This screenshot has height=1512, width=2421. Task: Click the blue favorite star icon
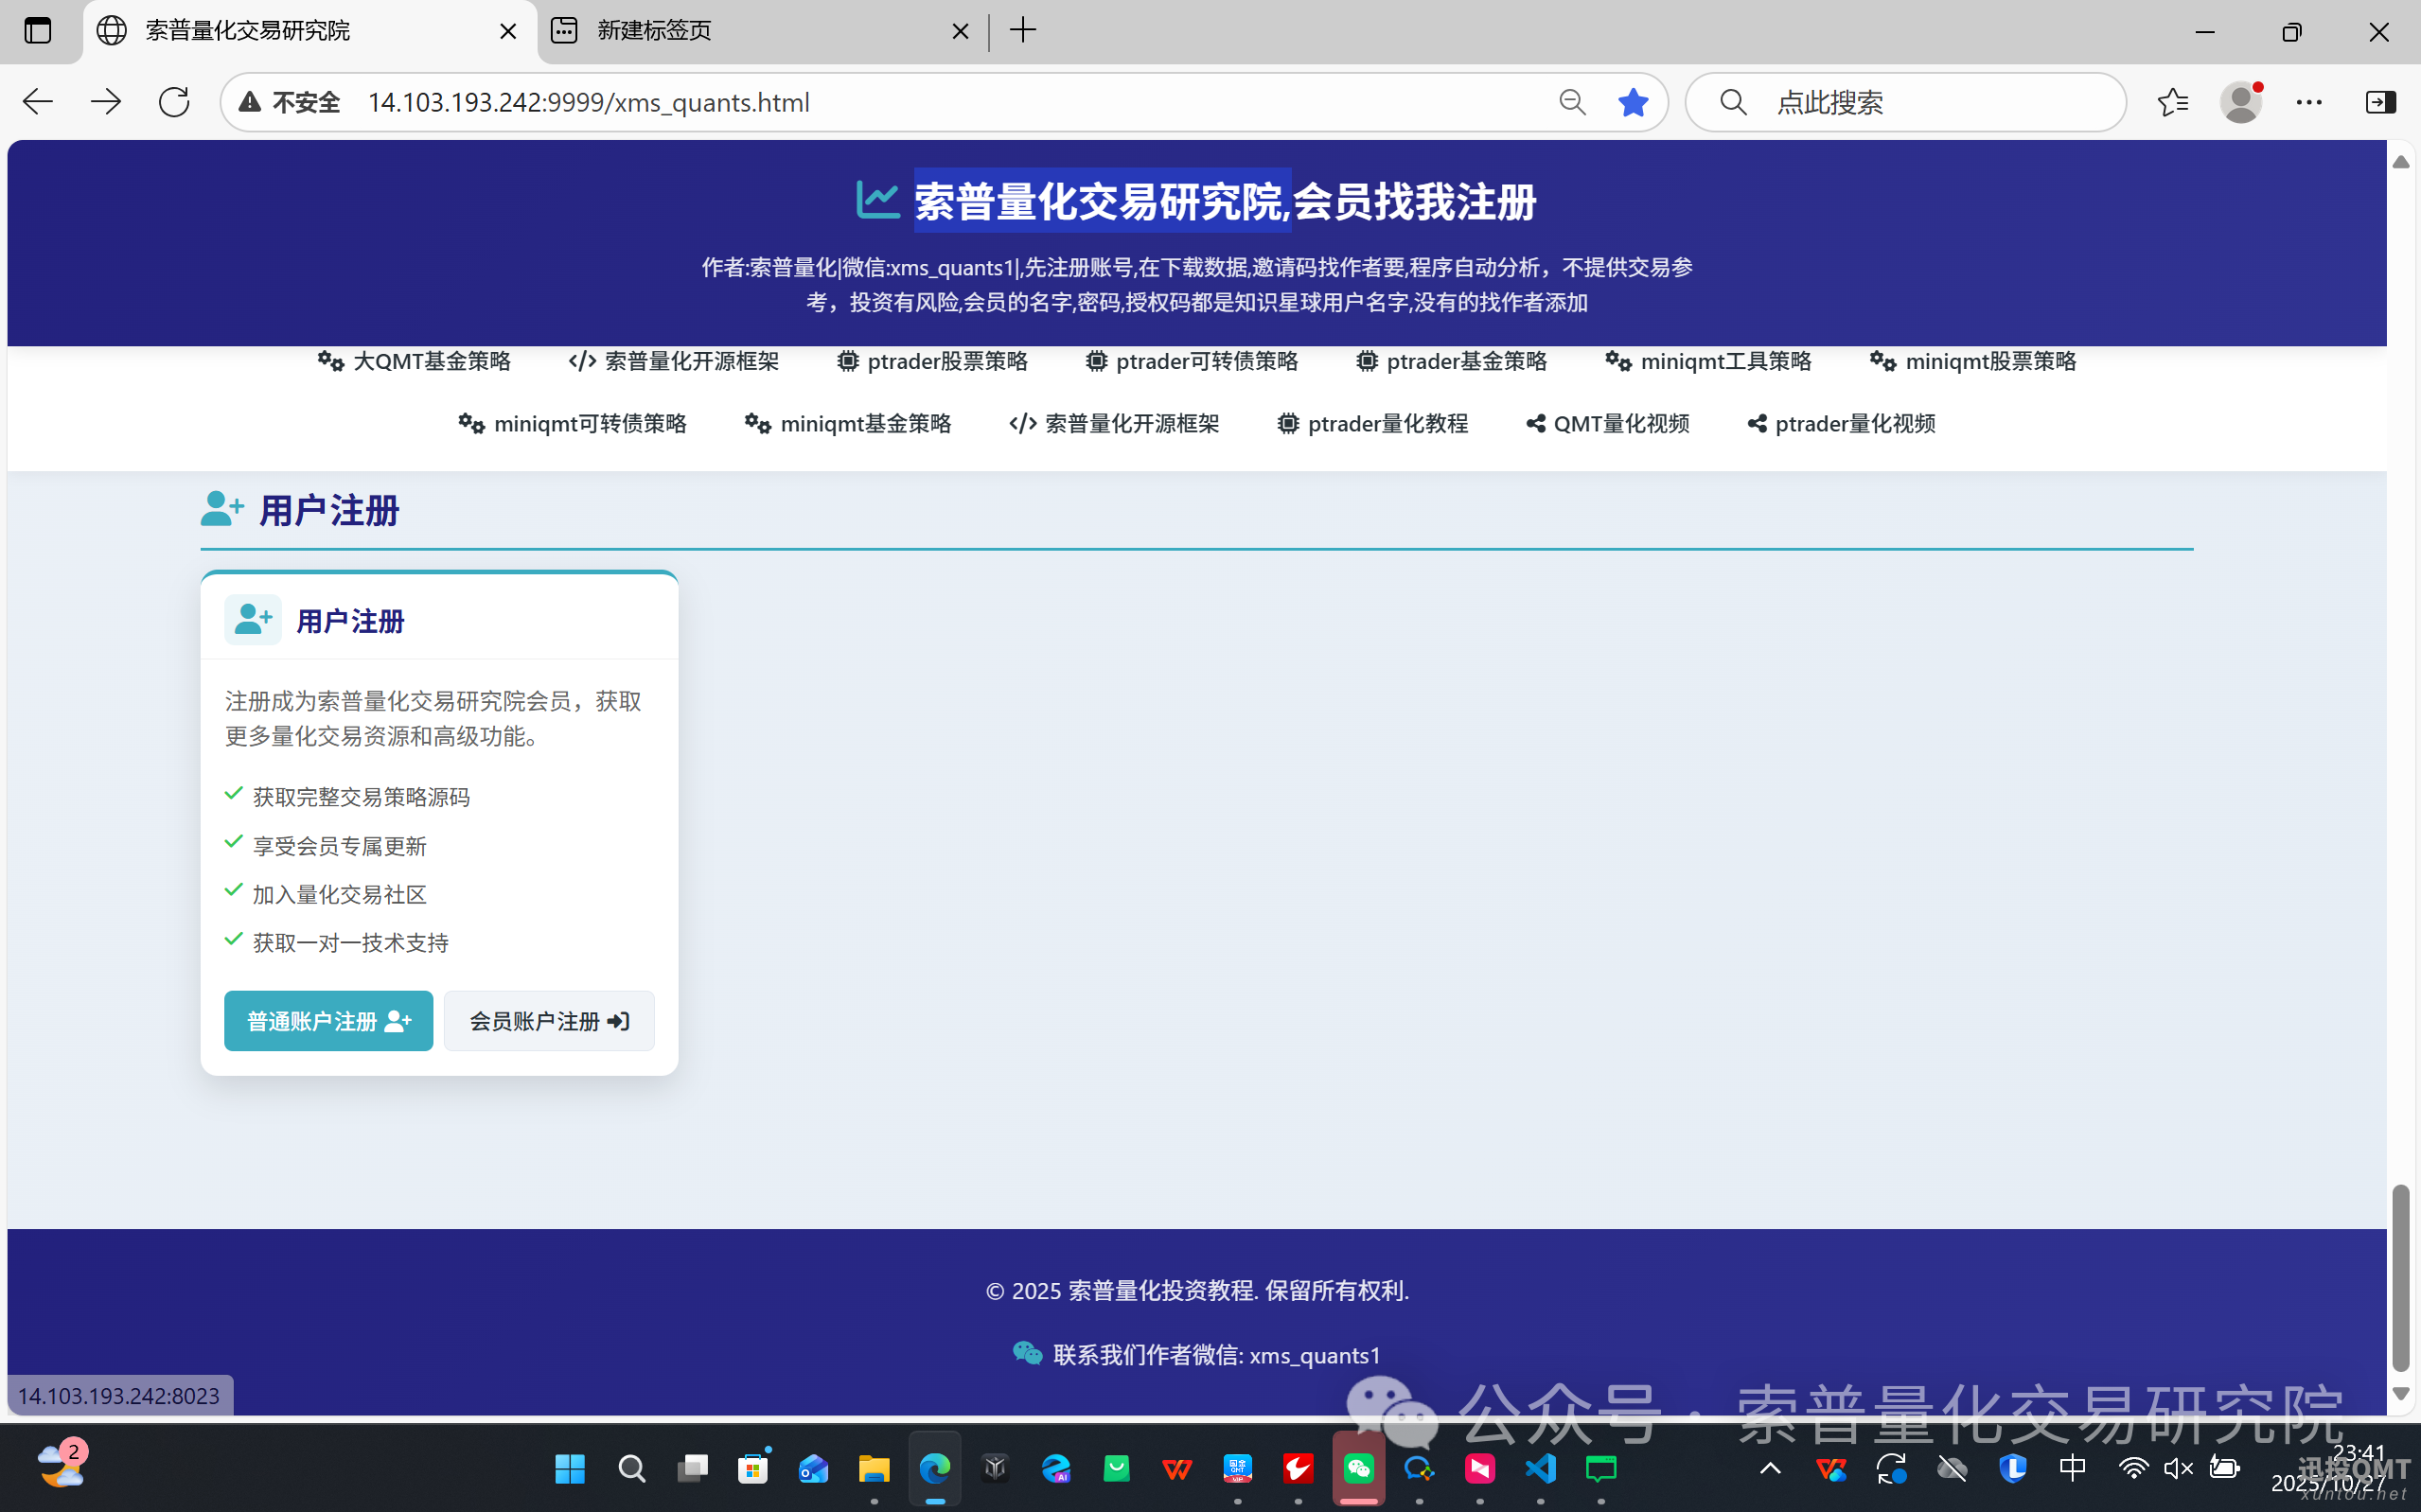pos(1632,102)
